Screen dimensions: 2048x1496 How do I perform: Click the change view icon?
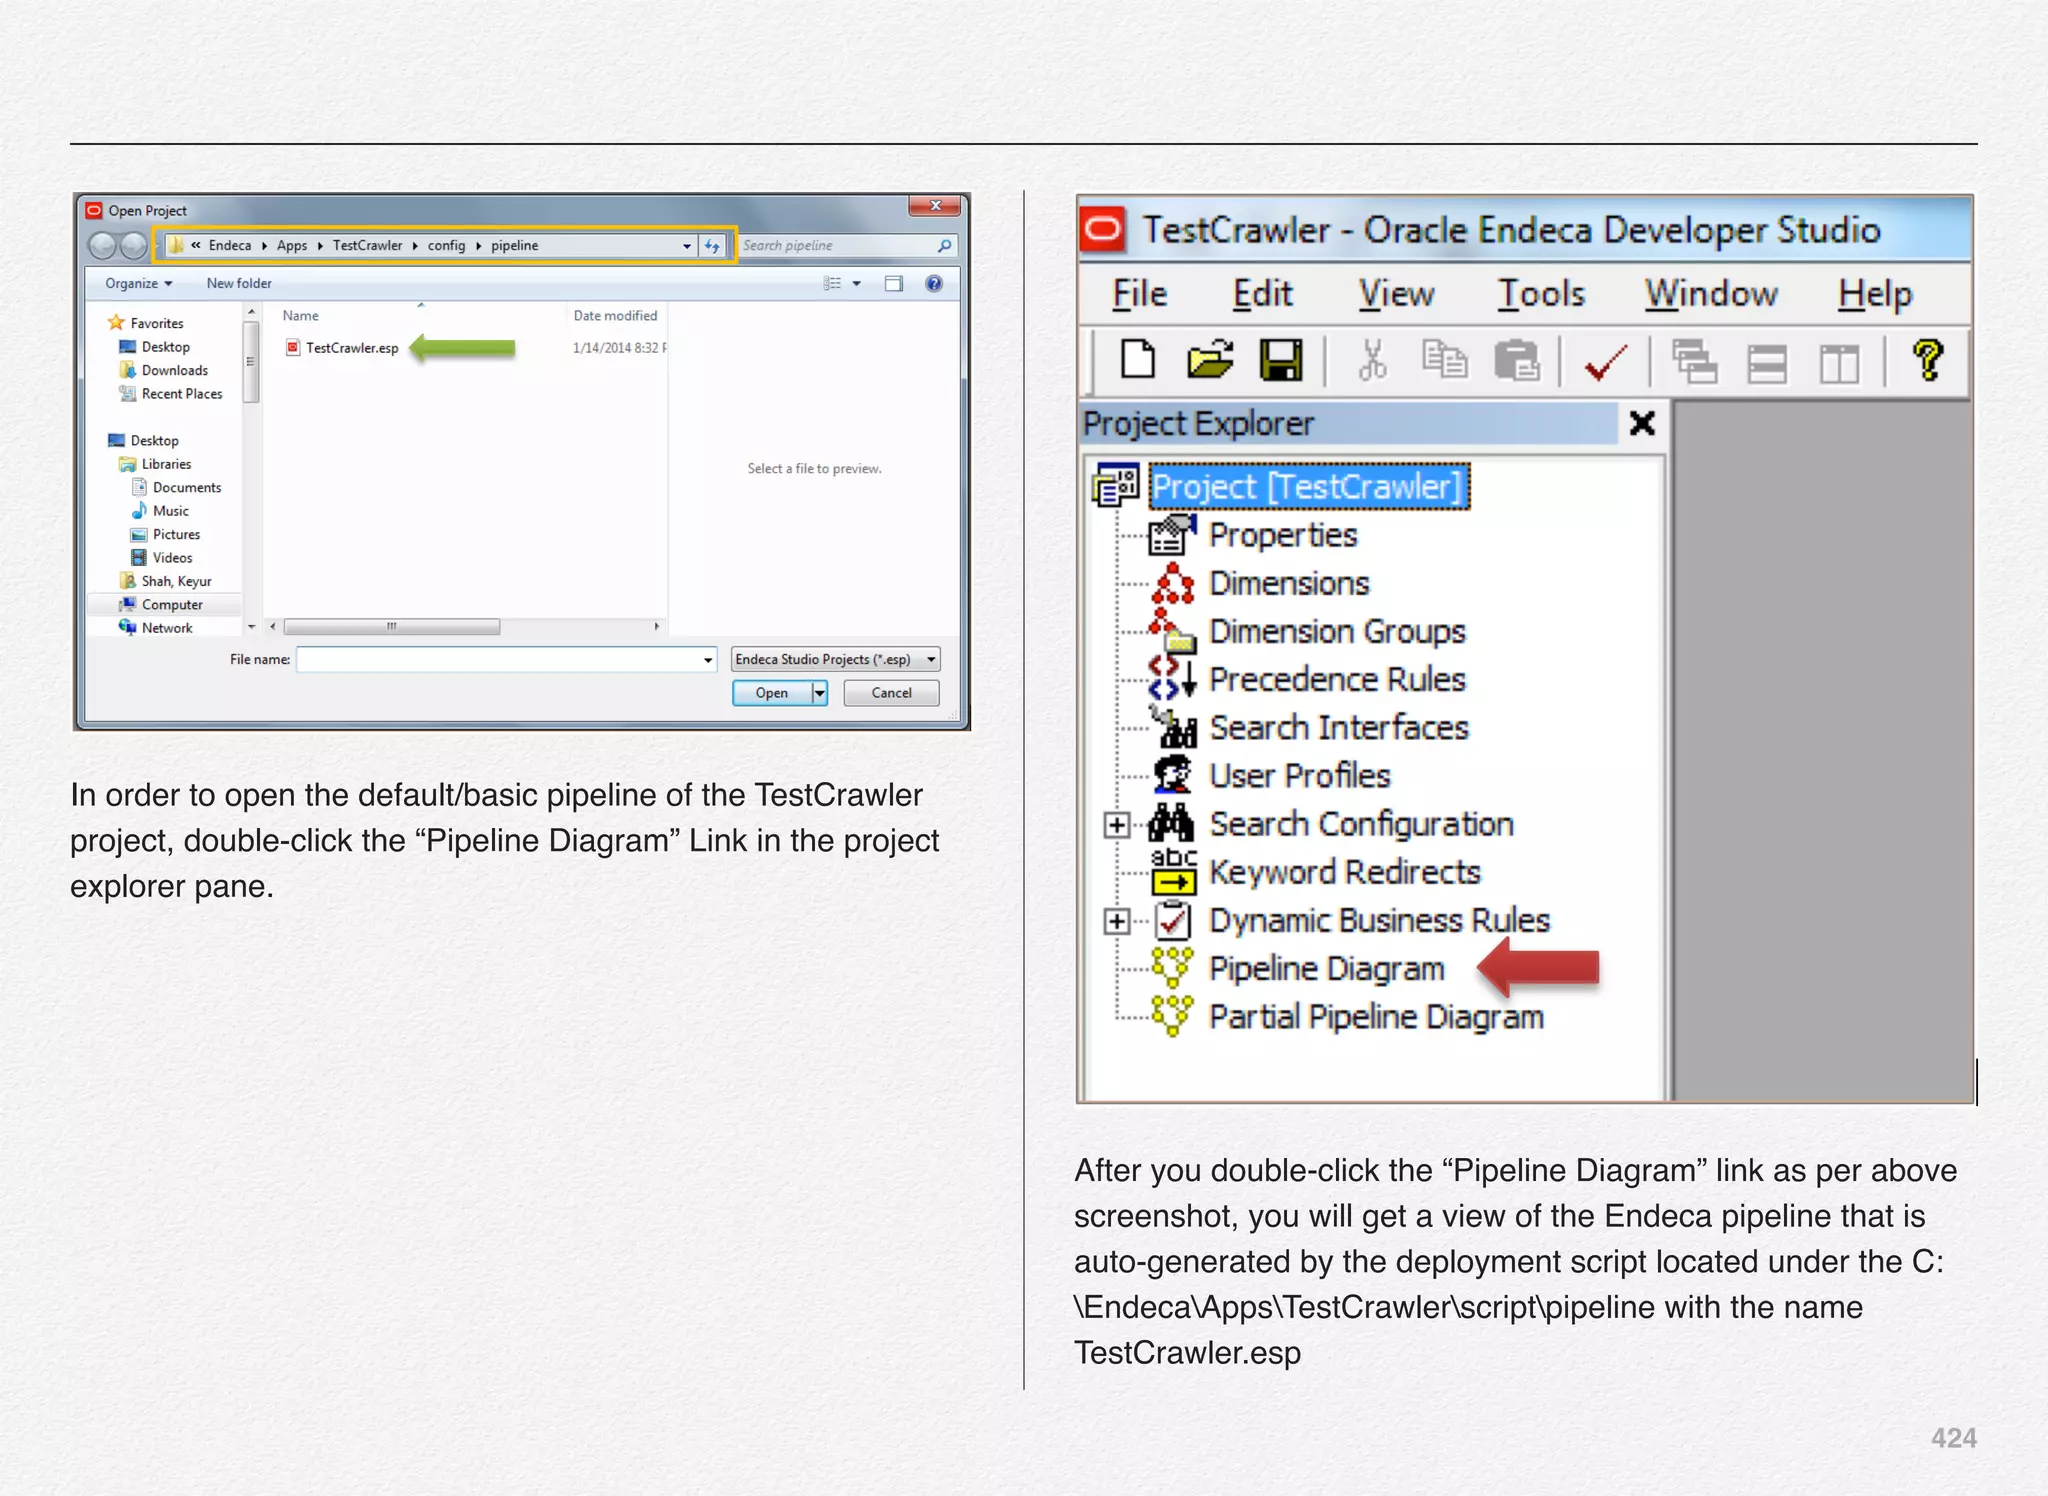832,283
